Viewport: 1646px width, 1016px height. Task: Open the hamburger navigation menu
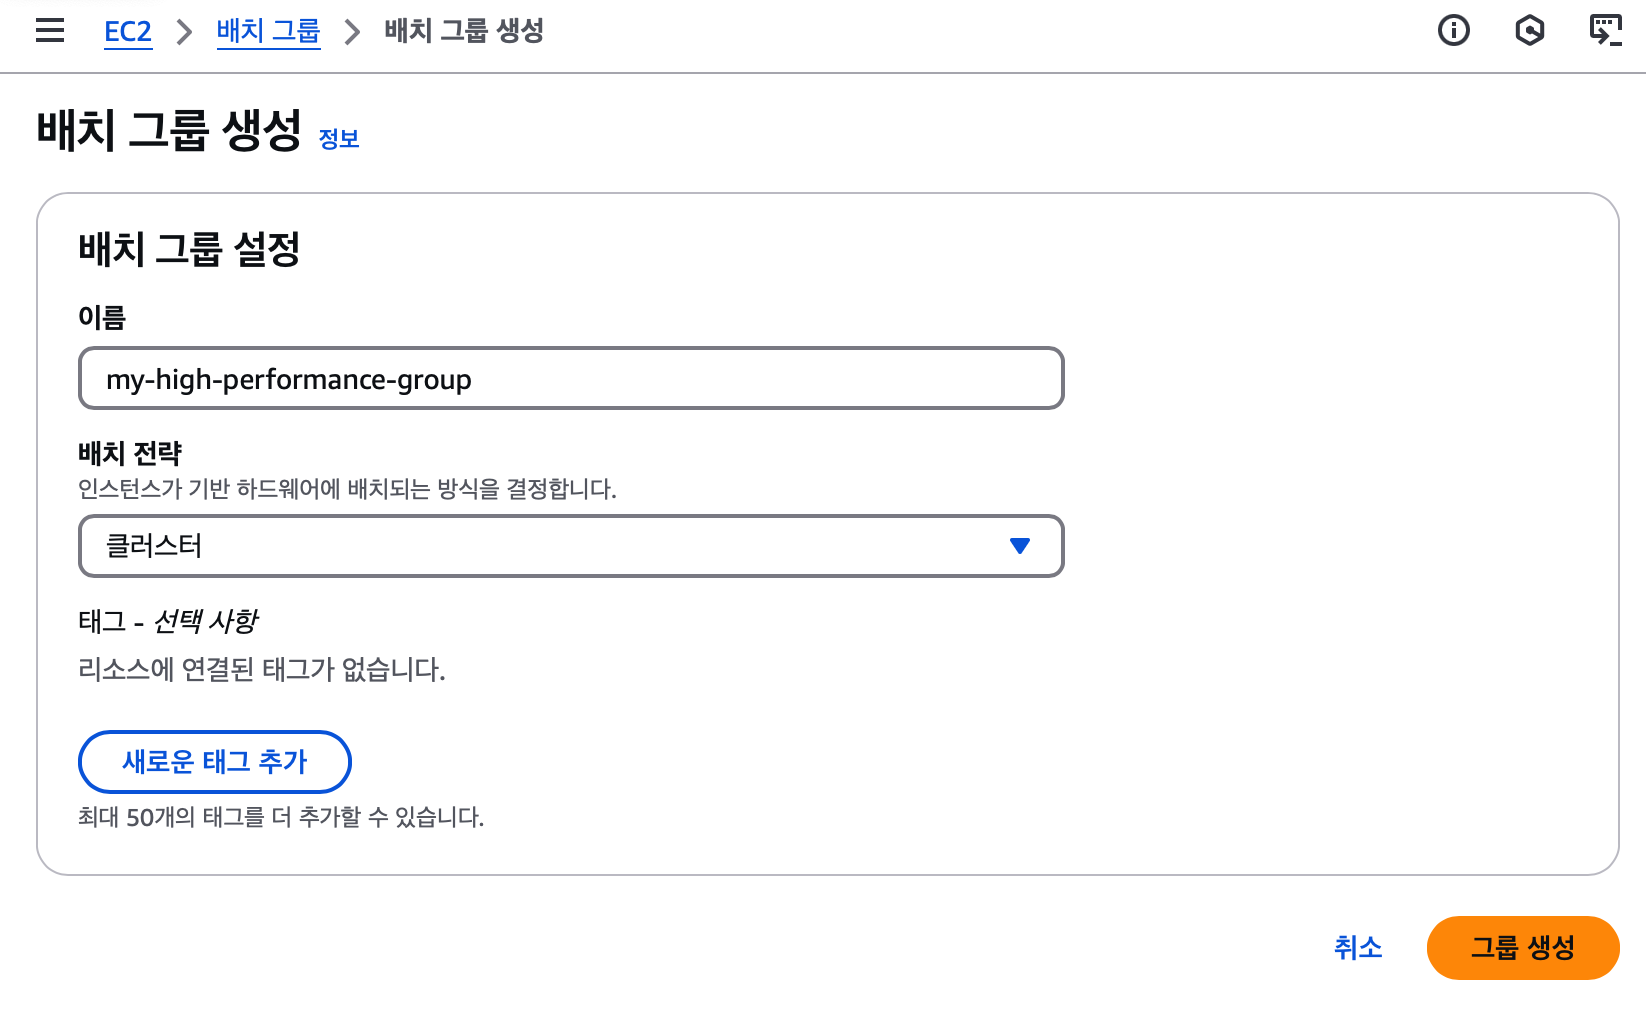(x=50, y=31)
